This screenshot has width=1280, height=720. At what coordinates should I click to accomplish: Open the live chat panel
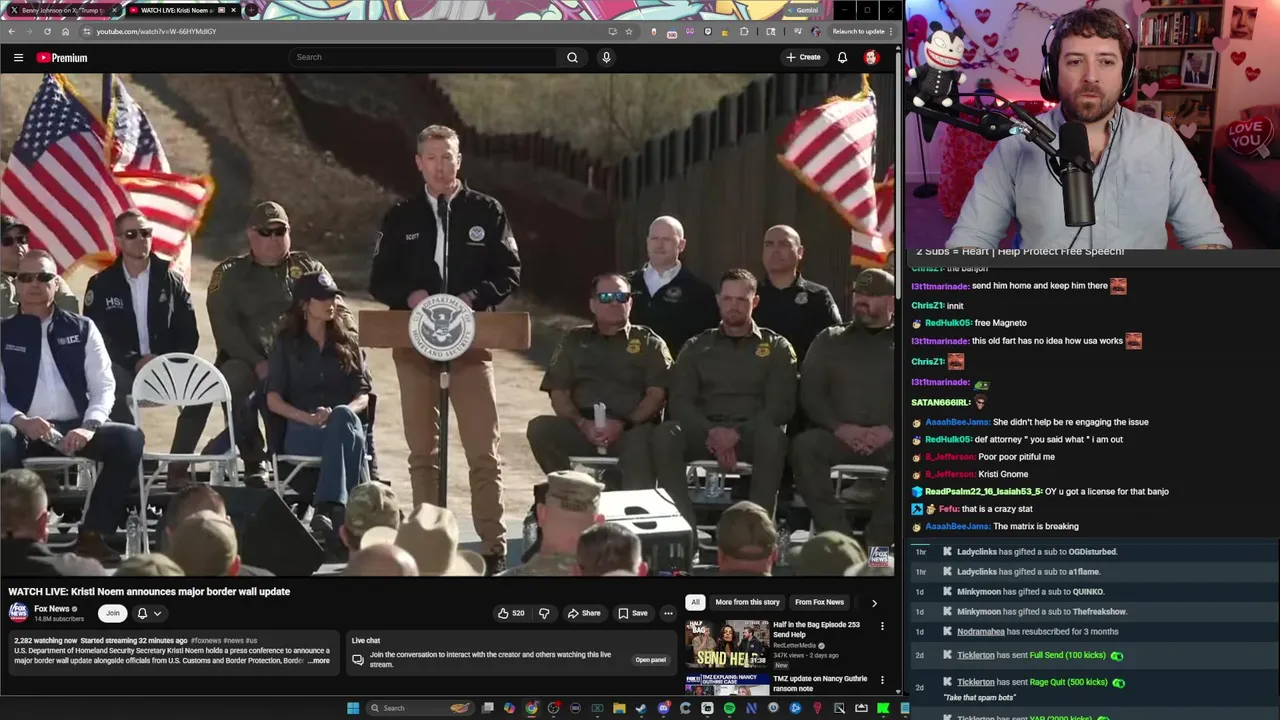[x=650, y=660]
